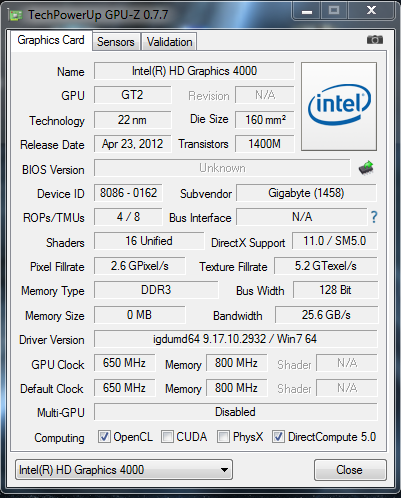Open the Intel HD Graphics 4000 dropdown
The image size is (401, 498).
[124, 470]
